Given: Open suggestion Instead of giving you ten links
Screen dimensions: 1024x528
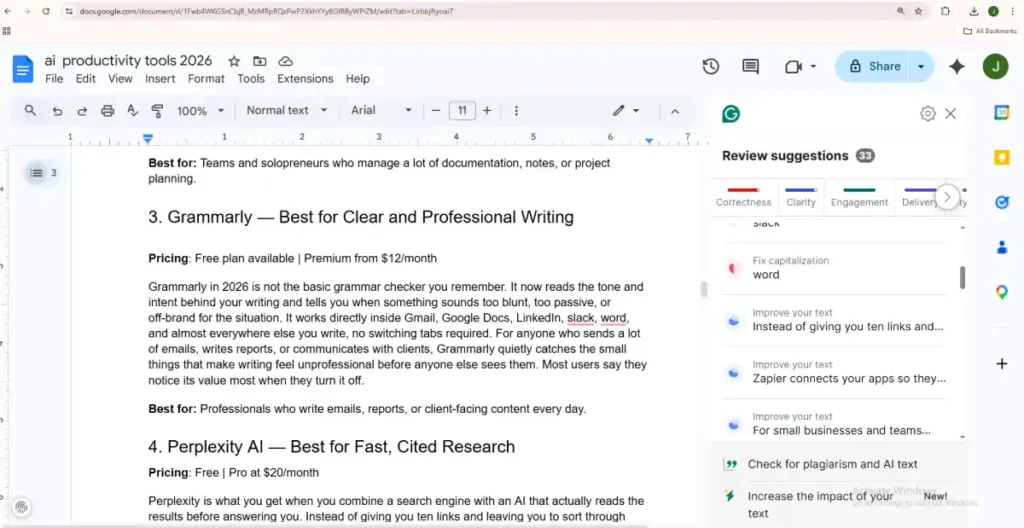Looking at the screenshot, I should click(x=834, y=320).
